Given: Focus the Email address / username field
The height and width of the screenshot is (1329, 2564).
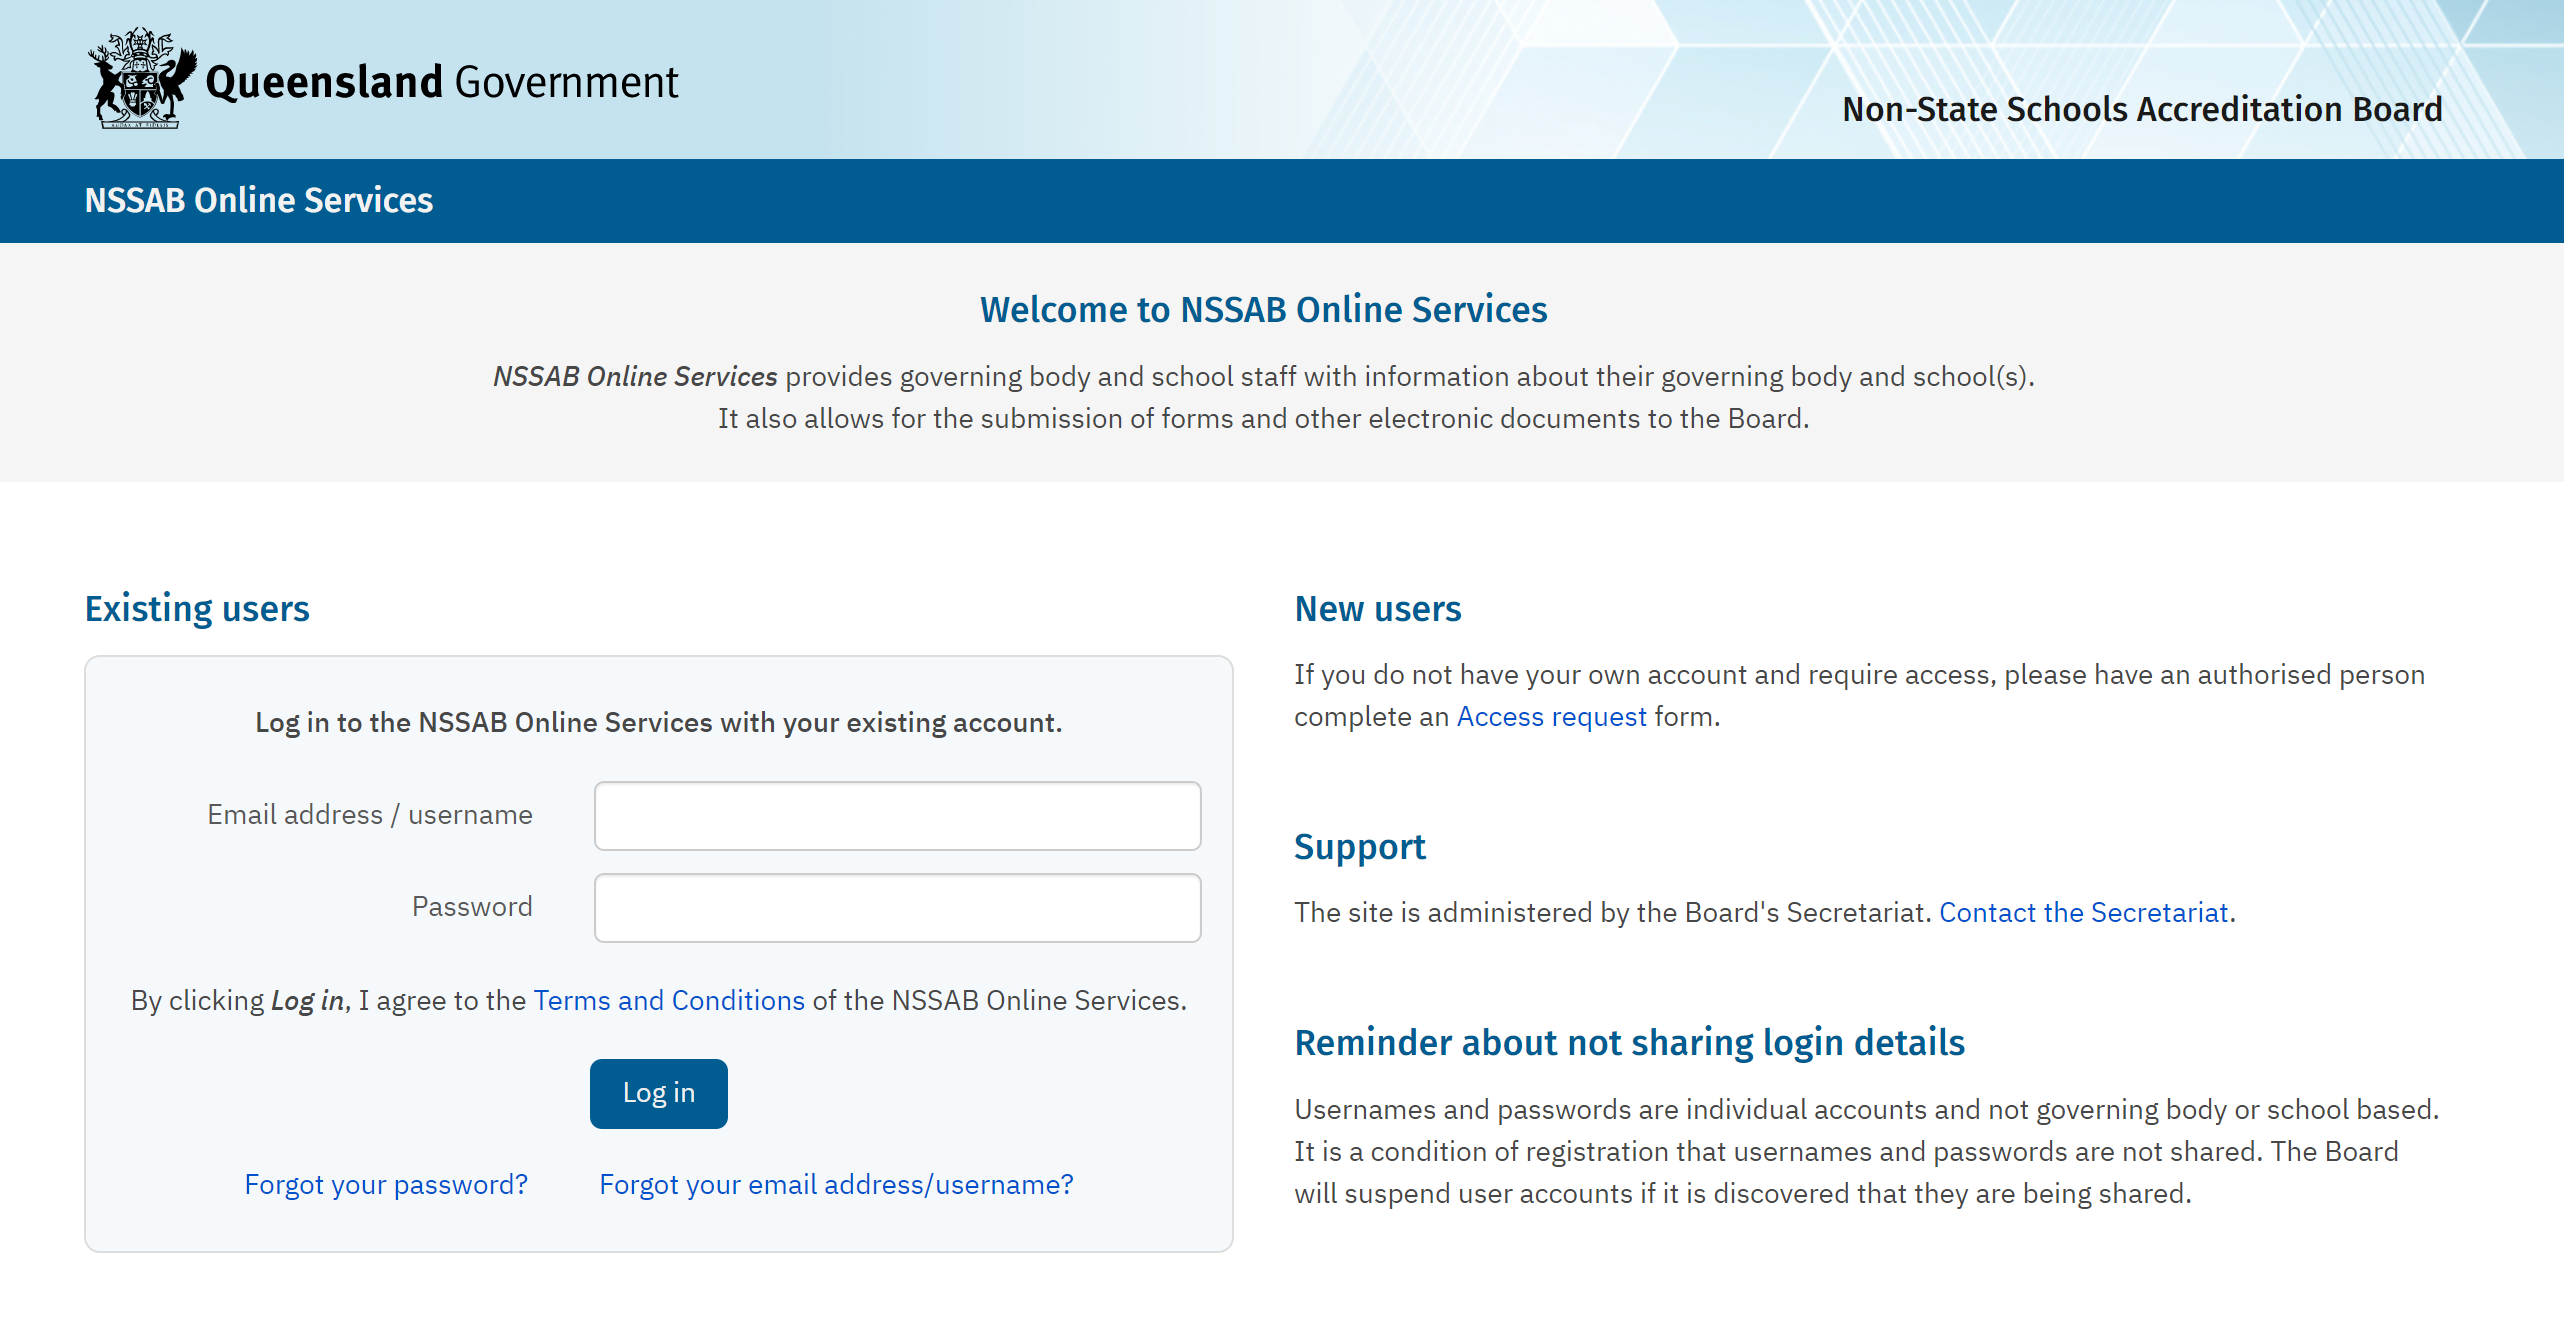Looking at the screenshot, I should [897, 816].
